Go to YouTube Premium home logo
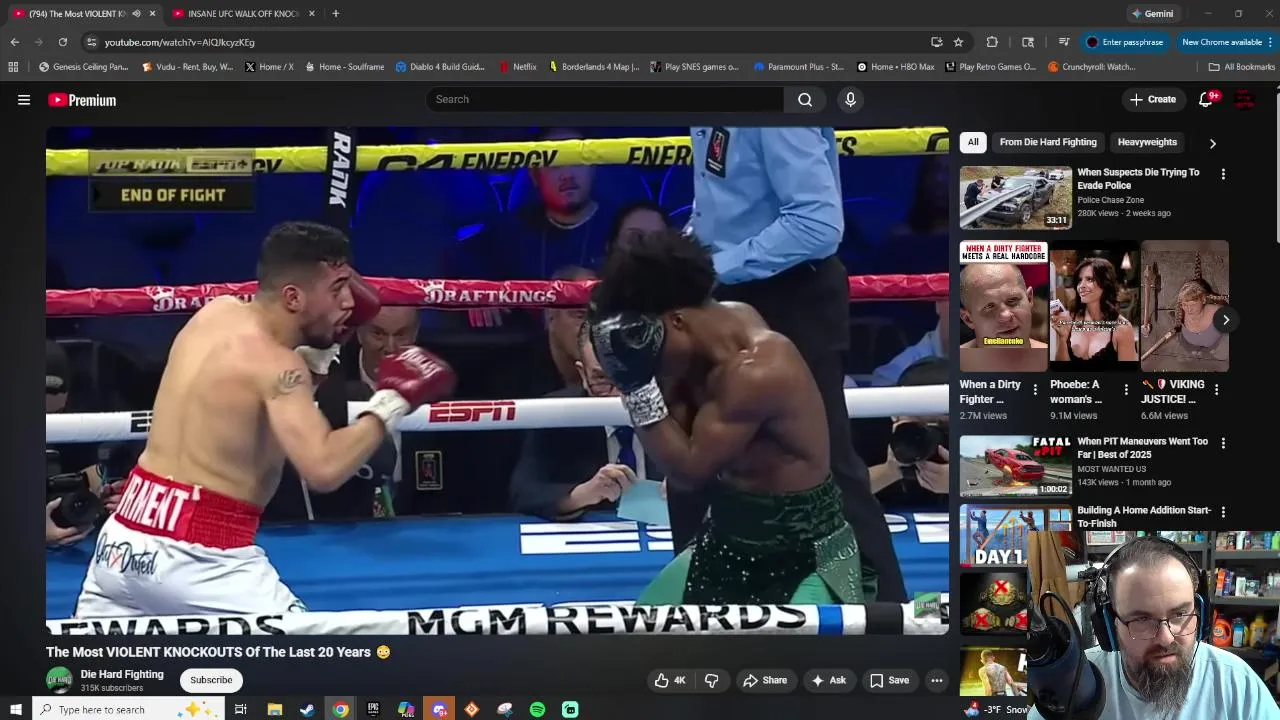 82,100
